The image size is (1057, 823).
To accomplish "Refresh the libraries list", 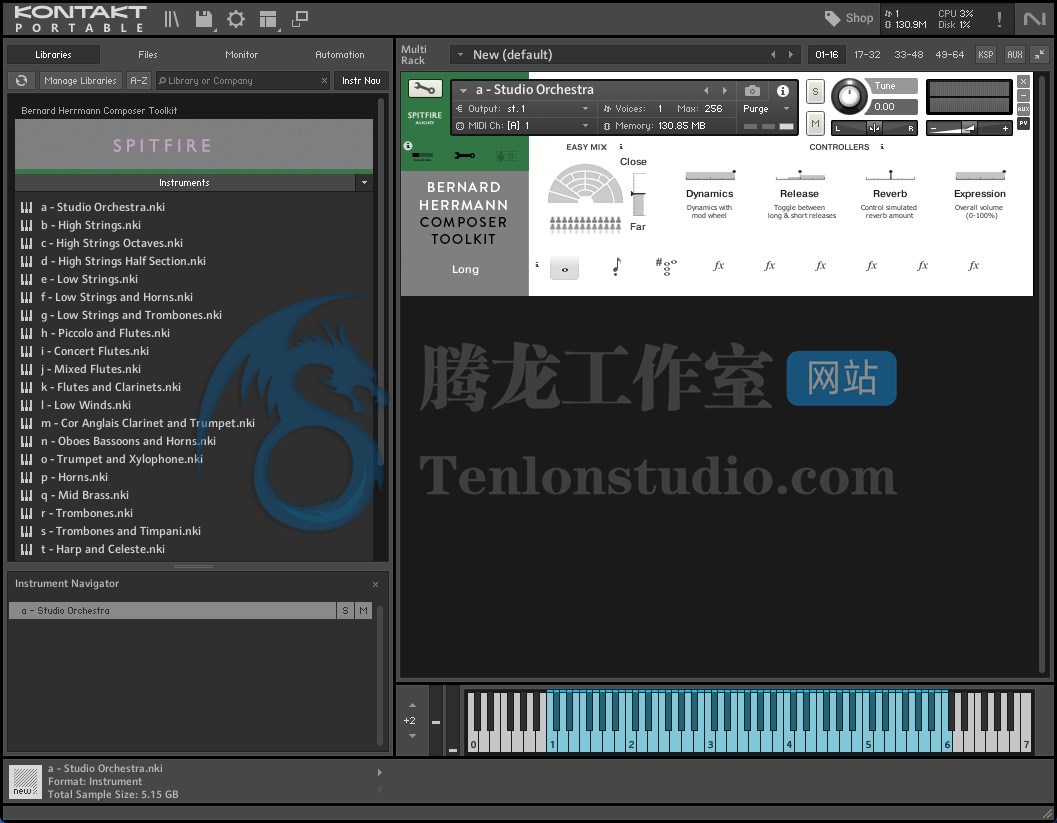I will [x=22, y=80].
